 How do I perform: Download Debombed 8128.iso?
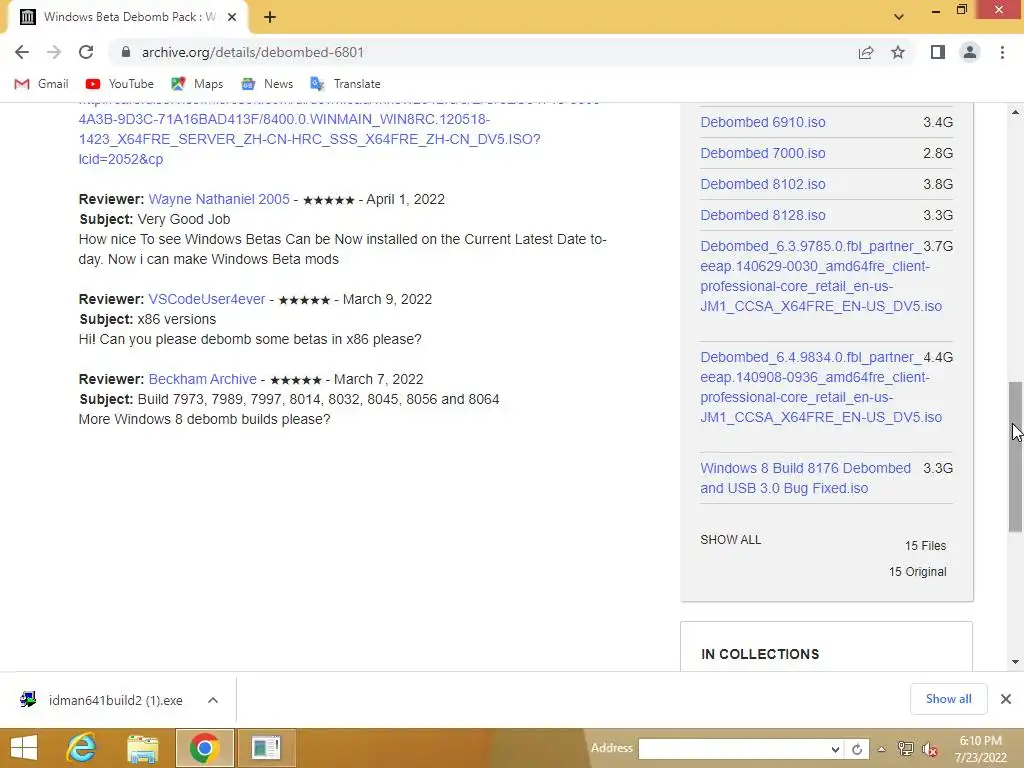point(763,215)
